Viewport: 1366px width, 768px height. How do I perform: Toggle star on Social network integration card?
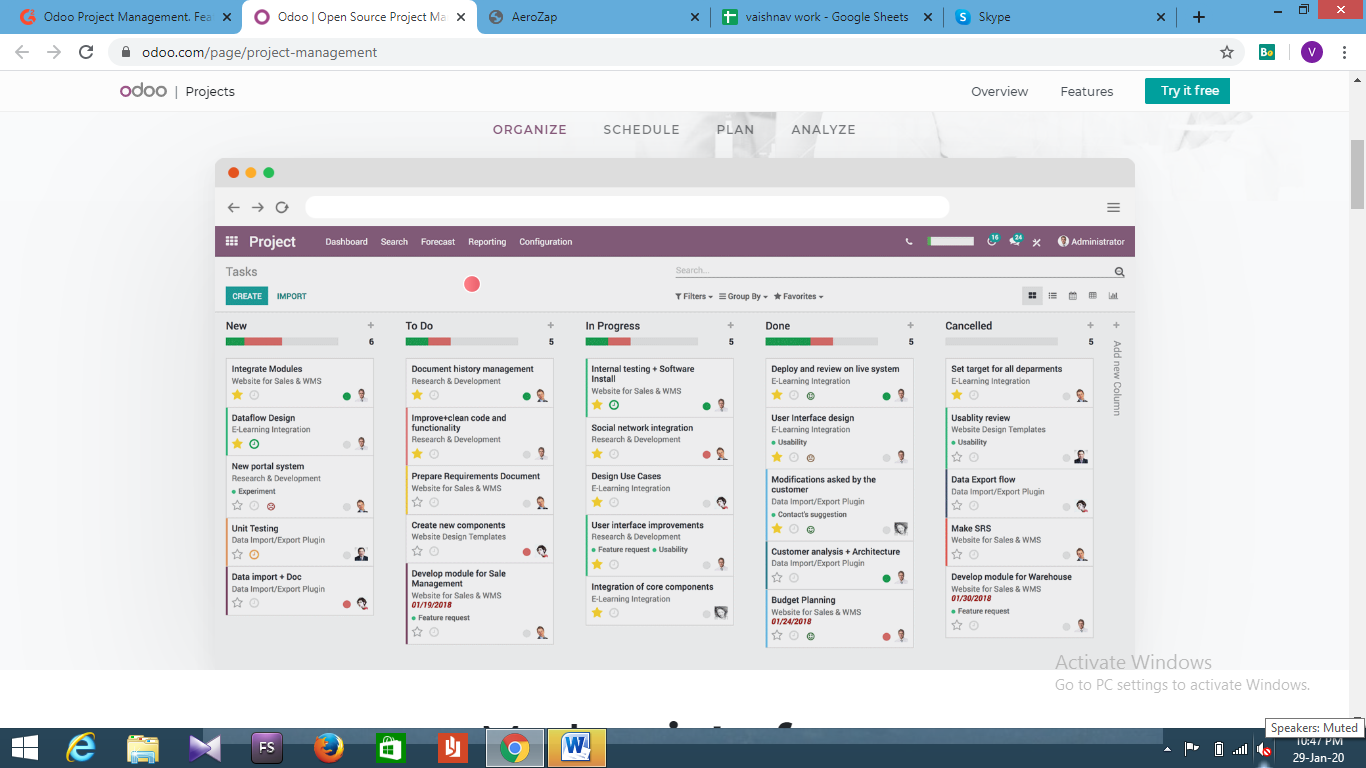(x=597, y=453)
